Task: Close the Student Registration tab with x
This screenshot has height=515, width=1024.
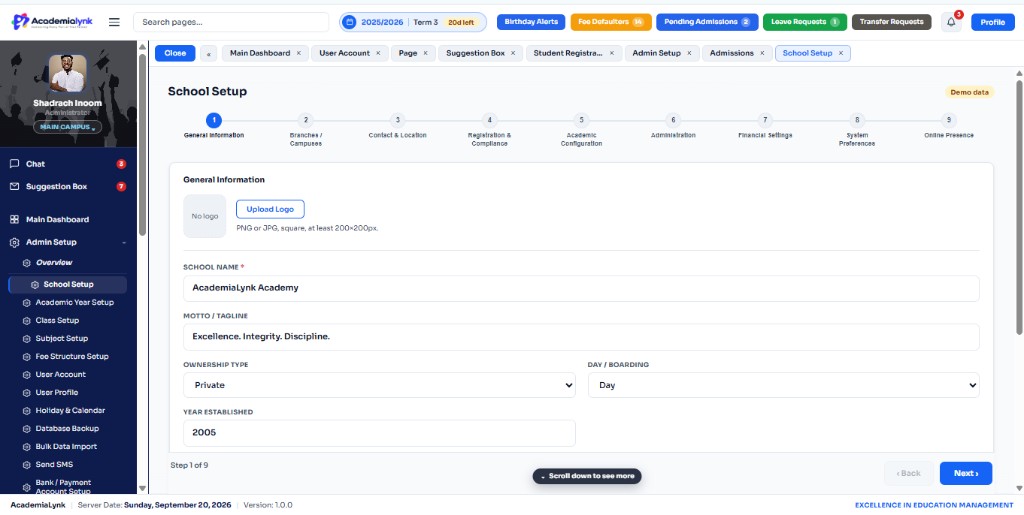Action: click(612, 54)
